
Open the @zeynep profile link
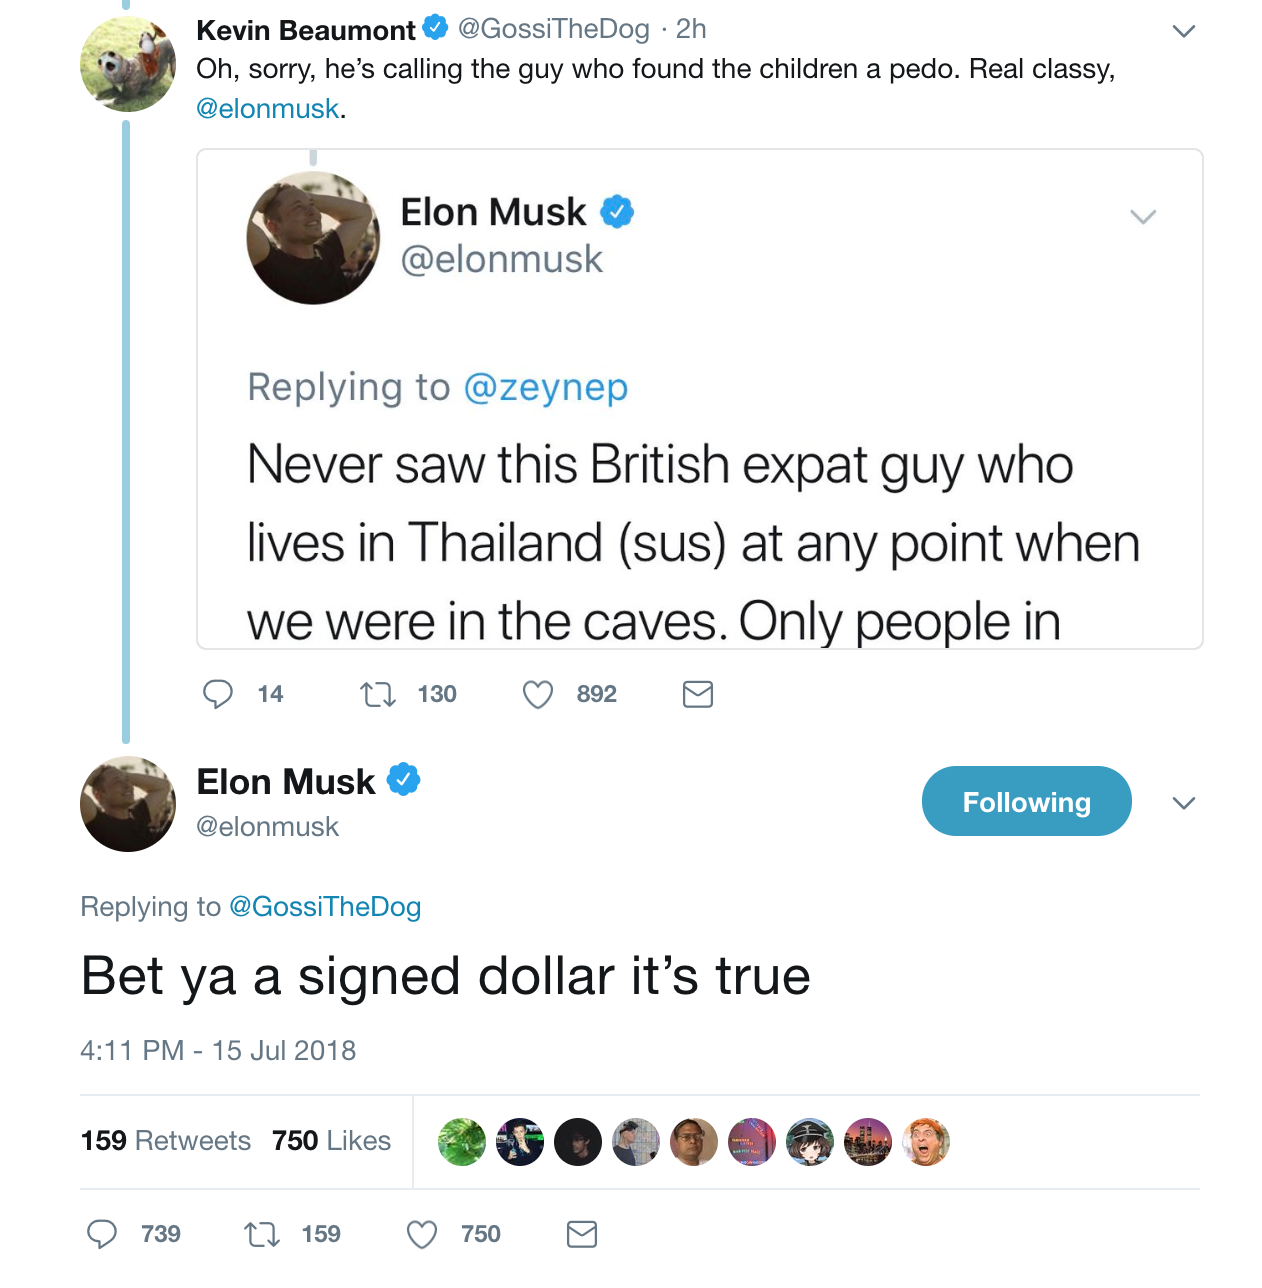pos(546,387)
